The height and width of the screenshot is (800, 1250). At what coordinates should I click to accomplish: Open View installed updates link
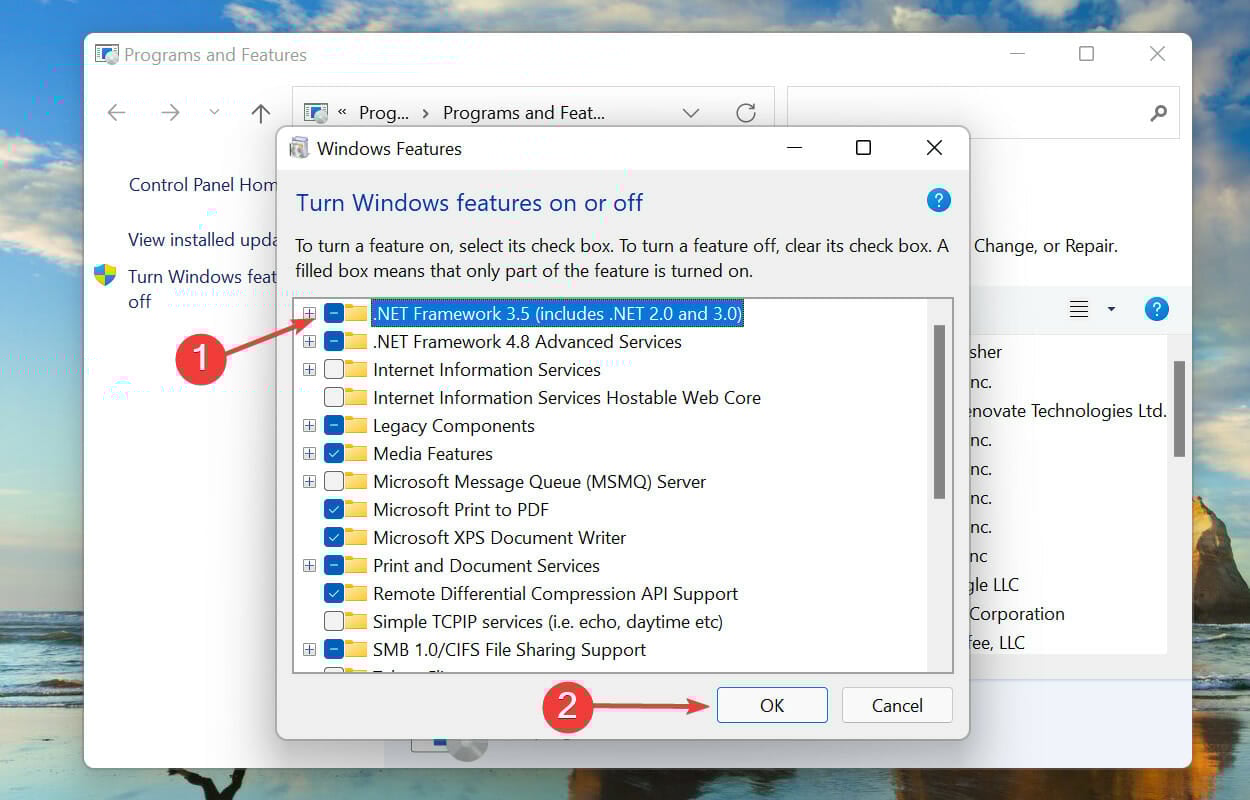point(202,240)
